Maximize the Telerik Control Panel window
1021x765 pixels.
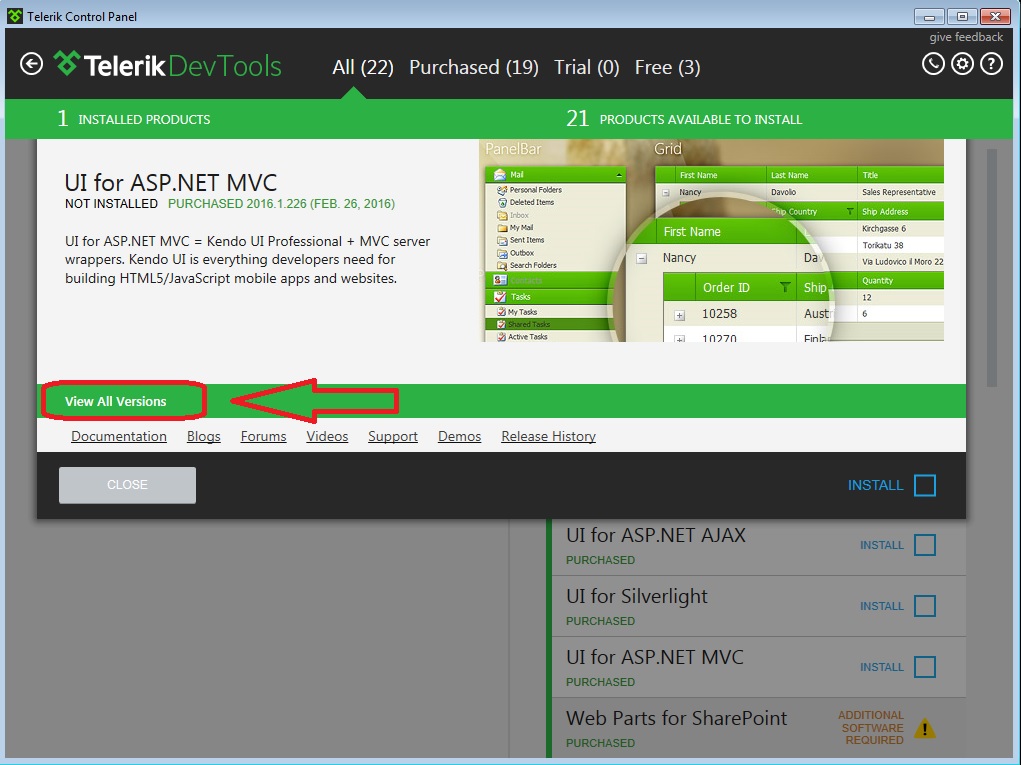tap(962, 16)
